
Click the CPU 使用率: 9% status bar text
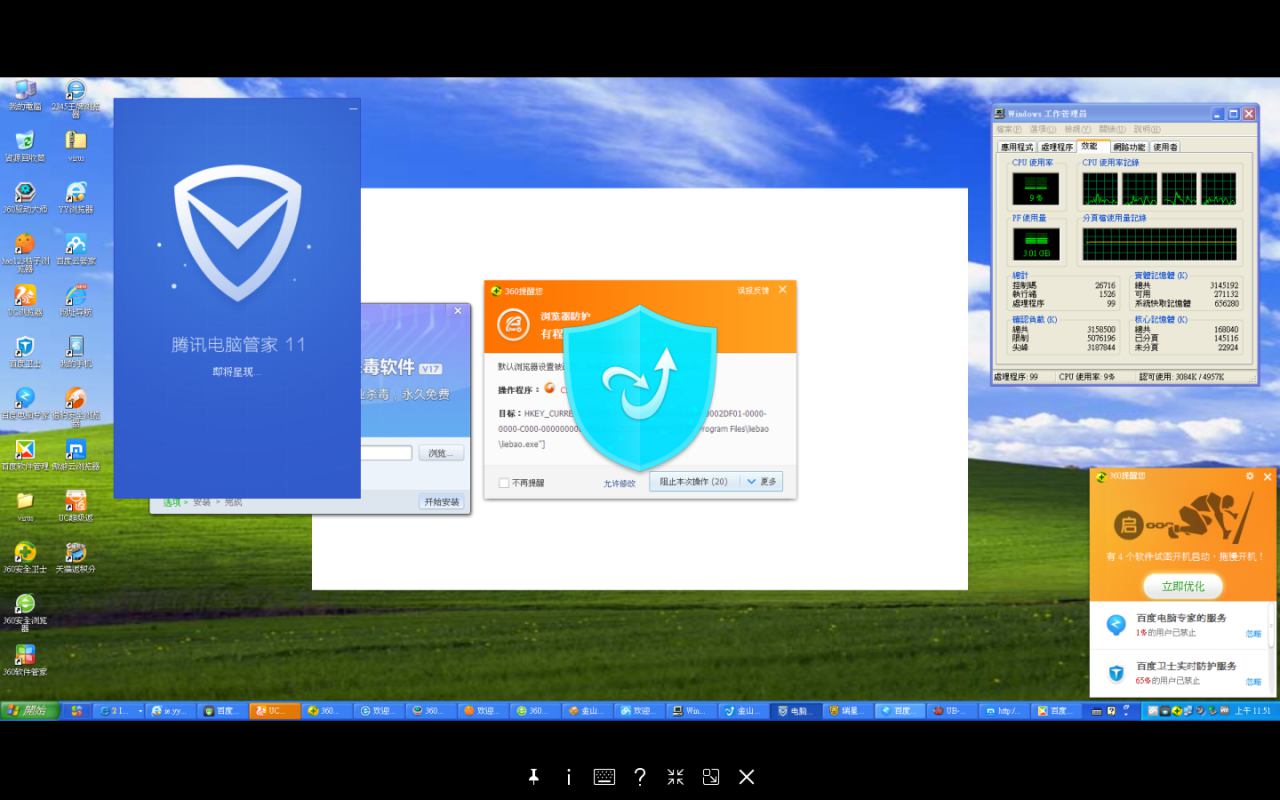click(x=1087, y=377)
